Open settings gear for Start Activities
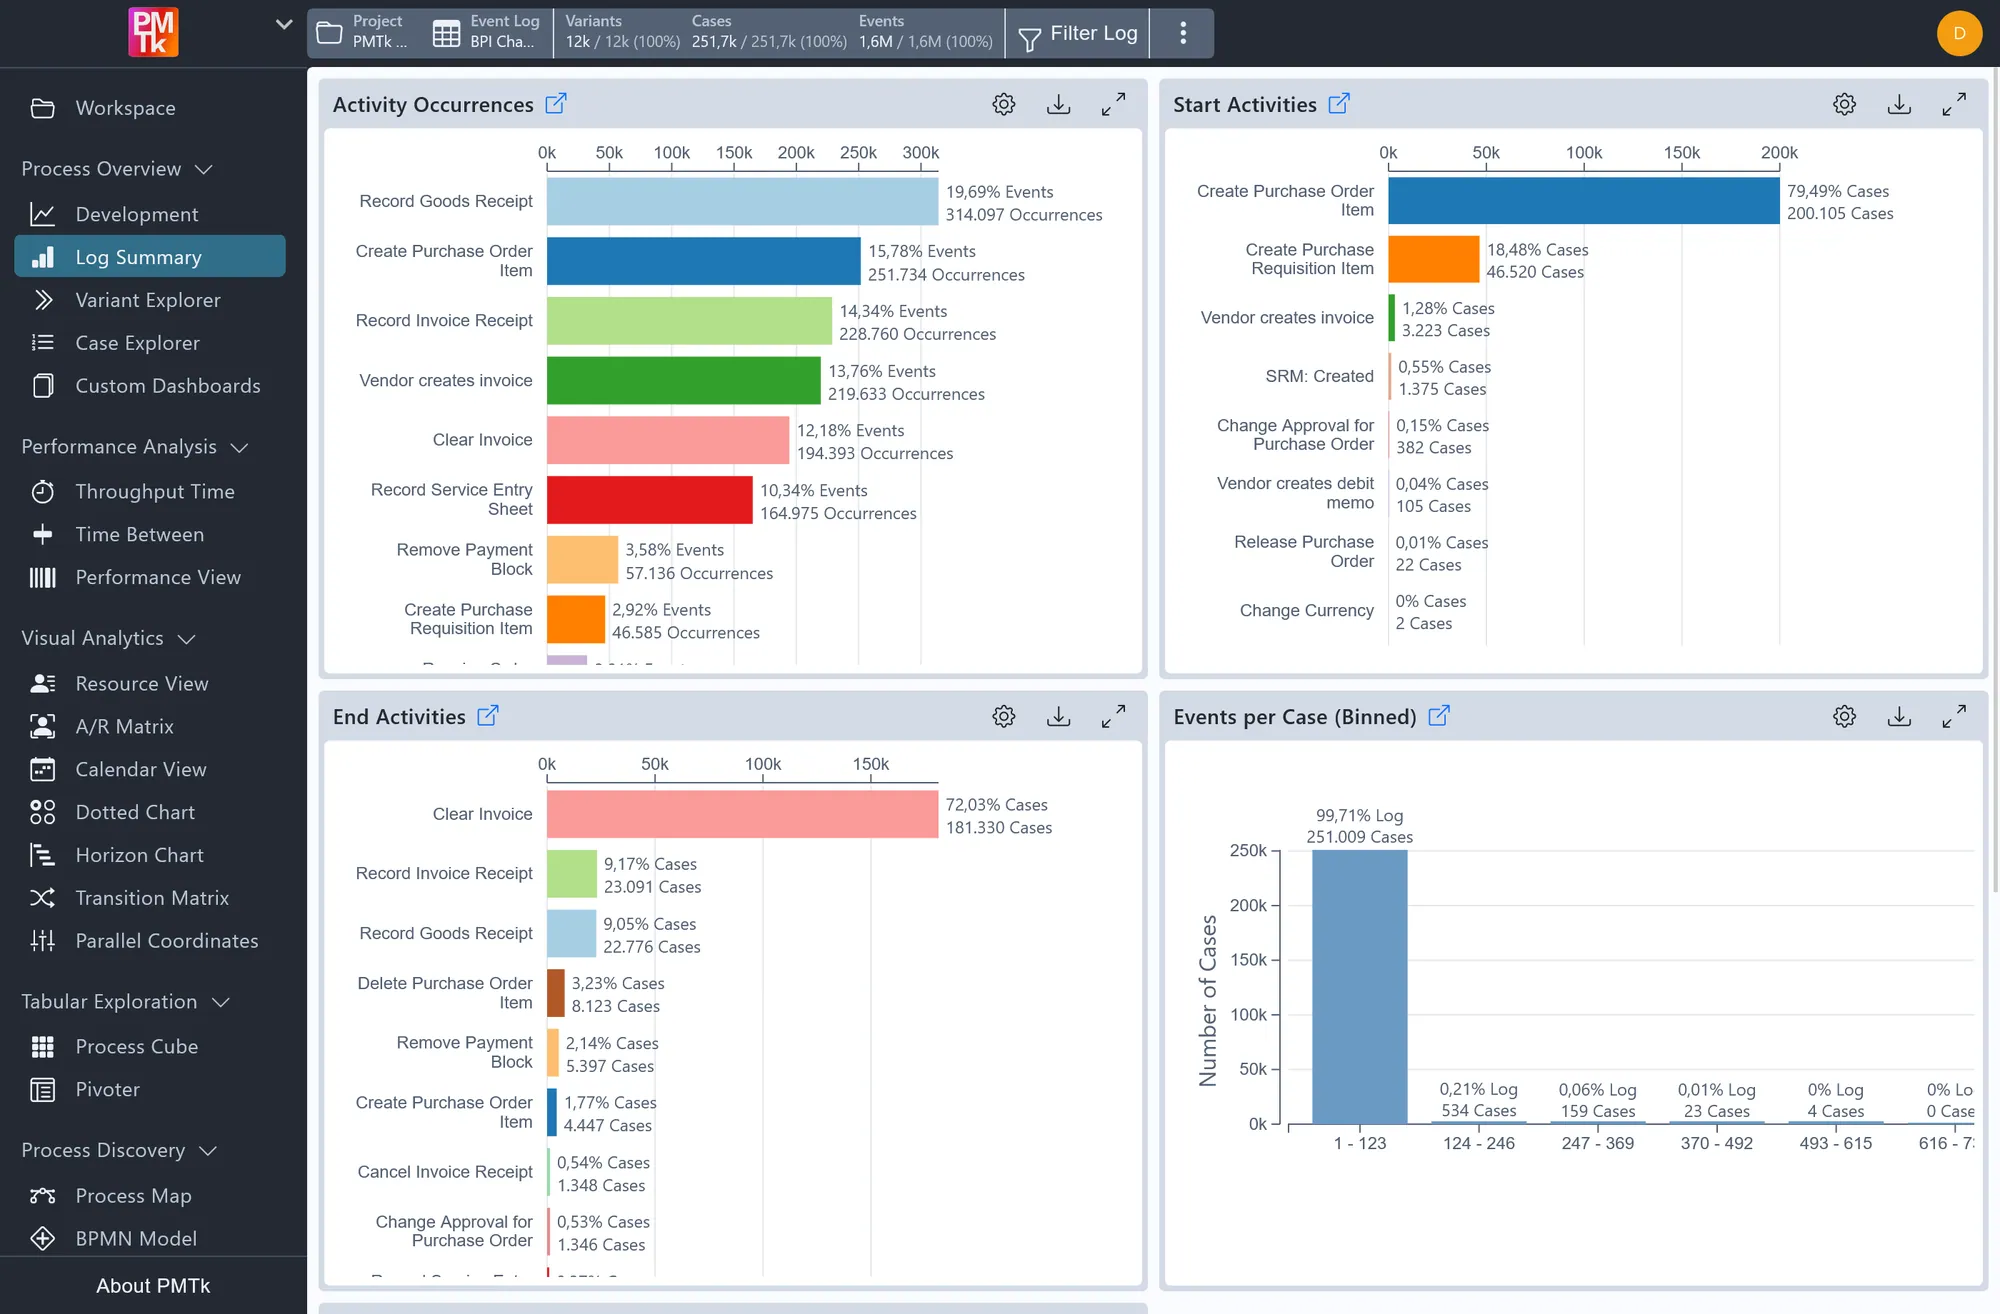Screen dimensions: 2000x1314 pyautogui.click(x=1845, y=104)
